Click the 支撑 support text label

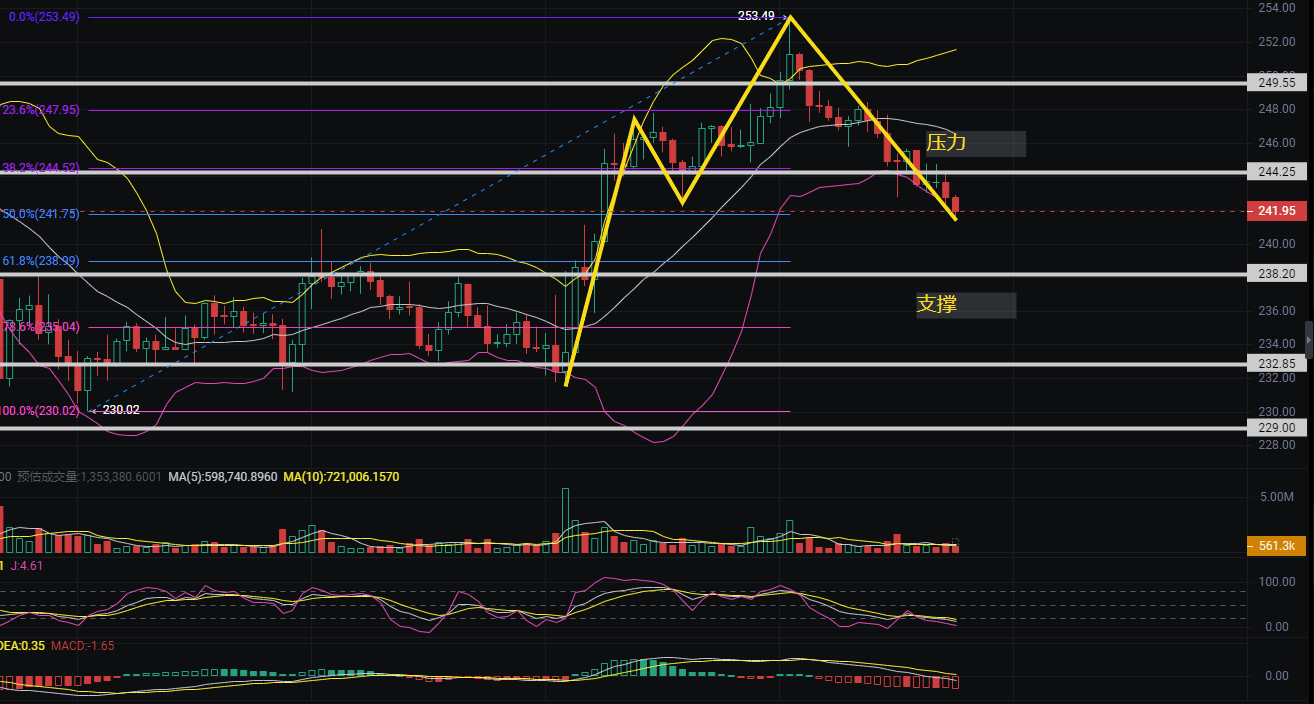pos(937,305)
